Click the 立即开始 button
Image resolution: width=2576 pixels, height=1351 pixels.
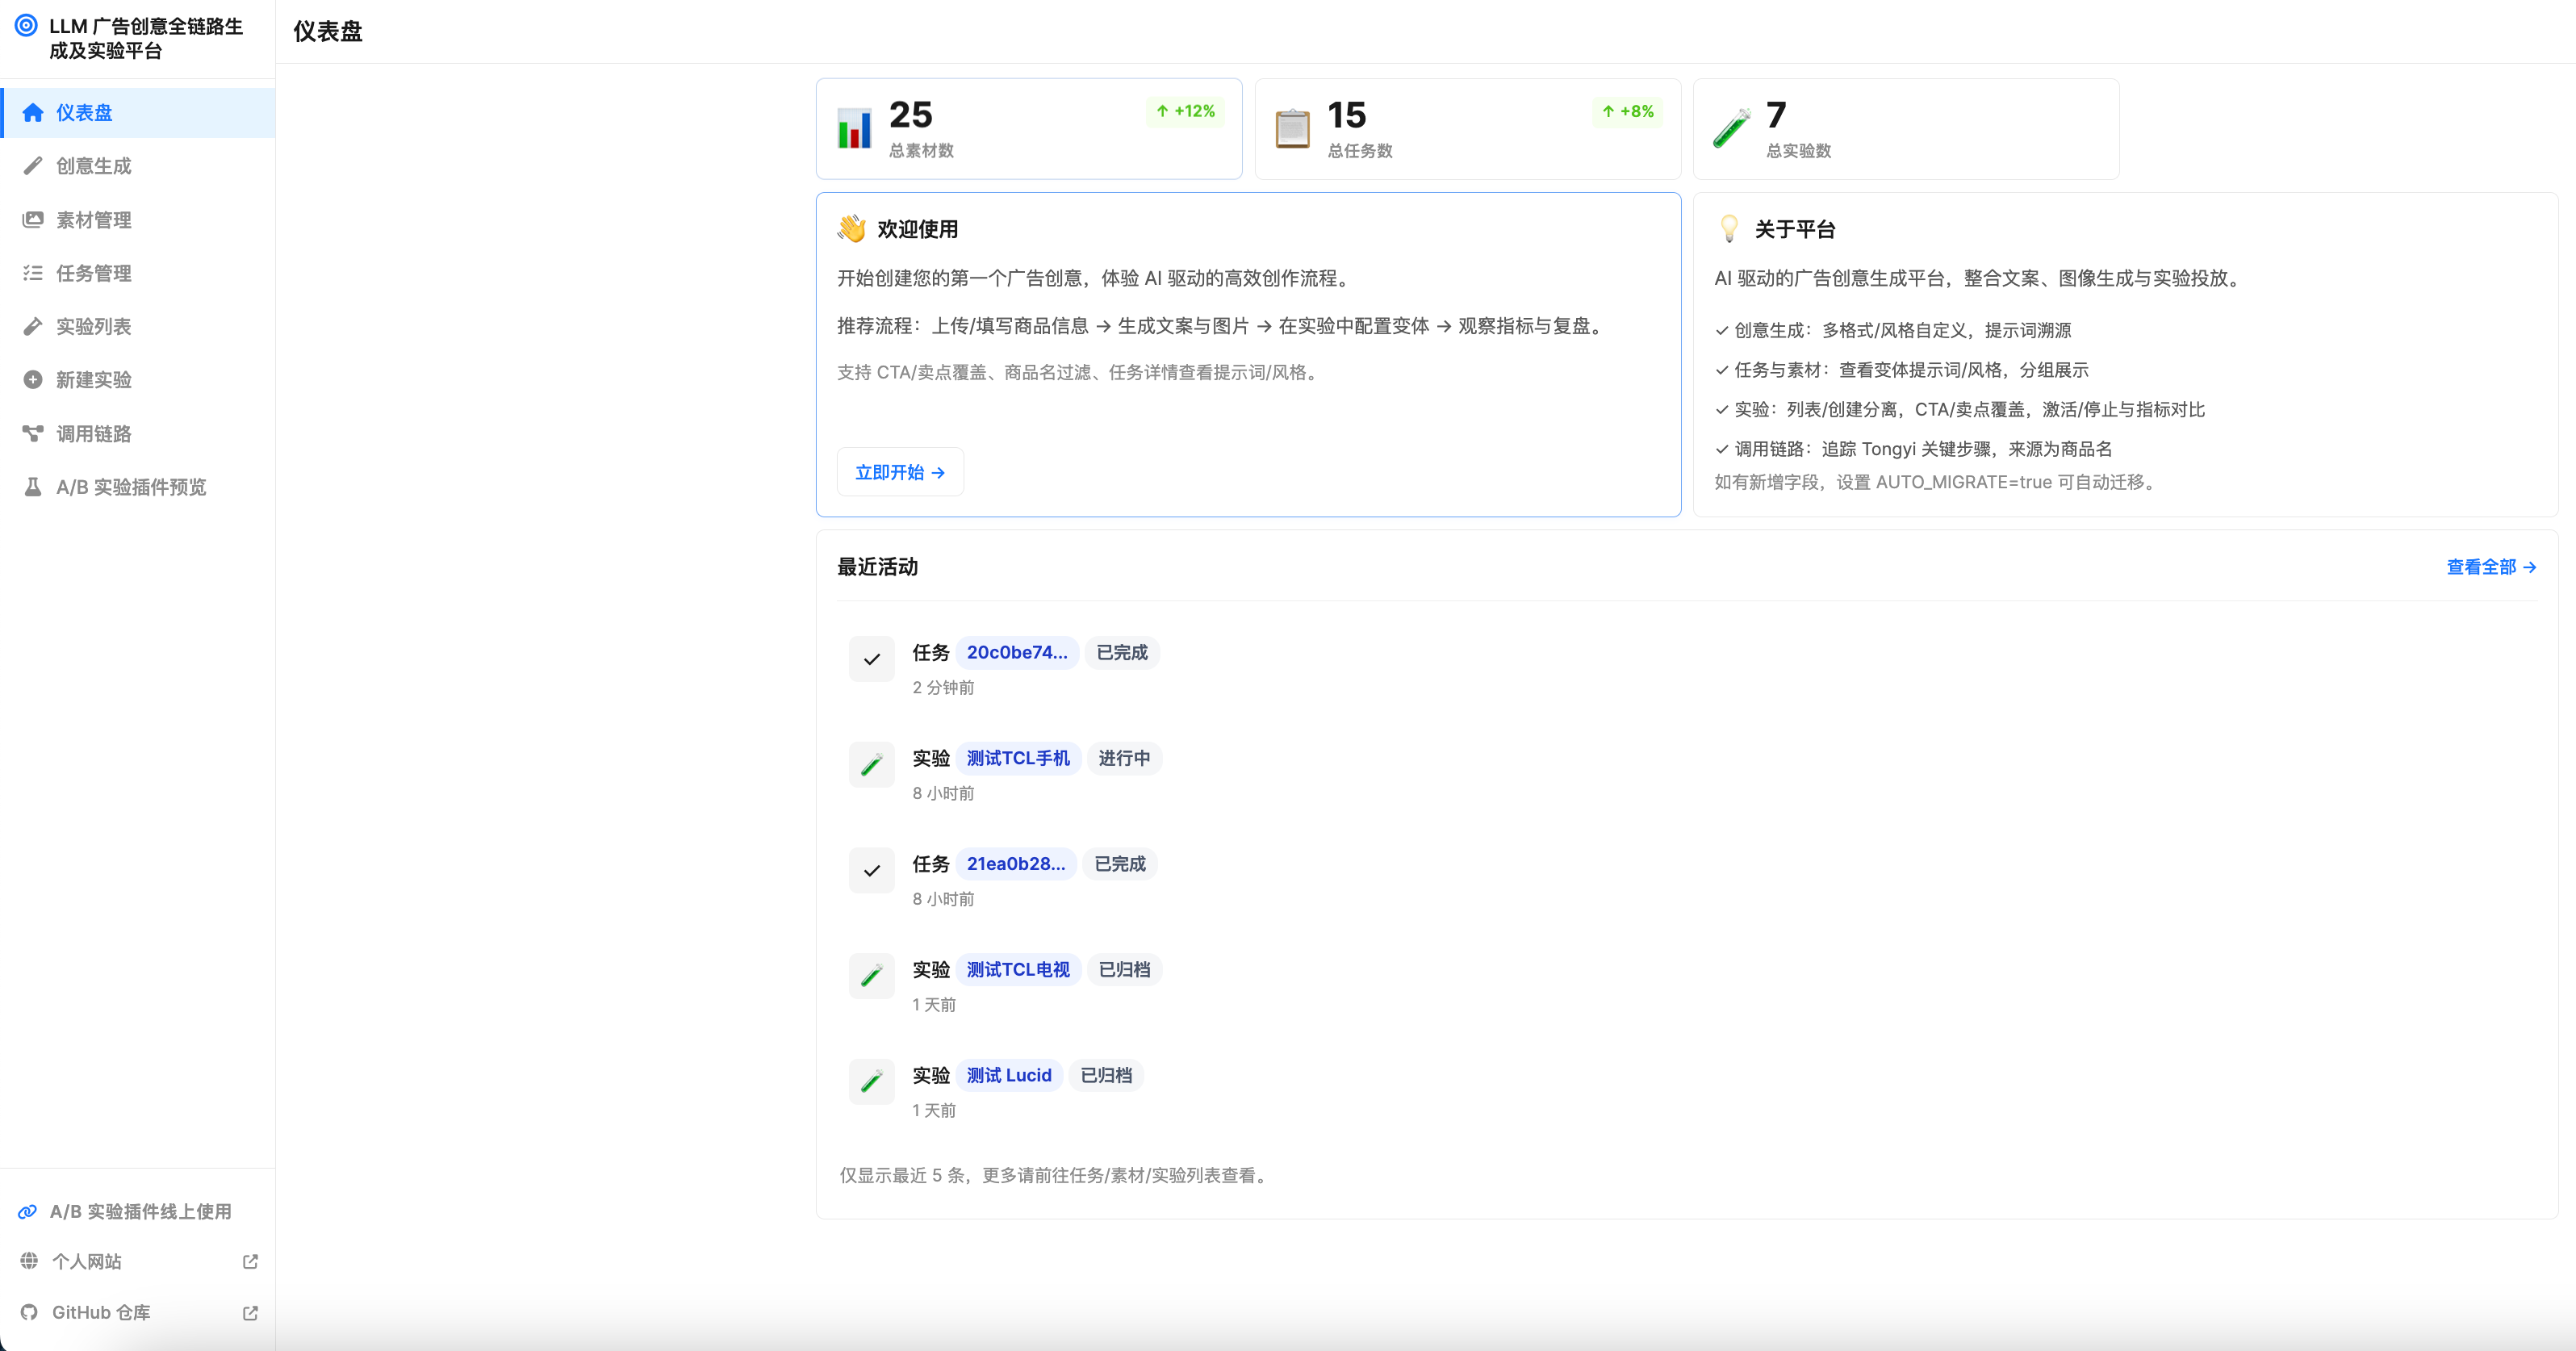(900, 472)
